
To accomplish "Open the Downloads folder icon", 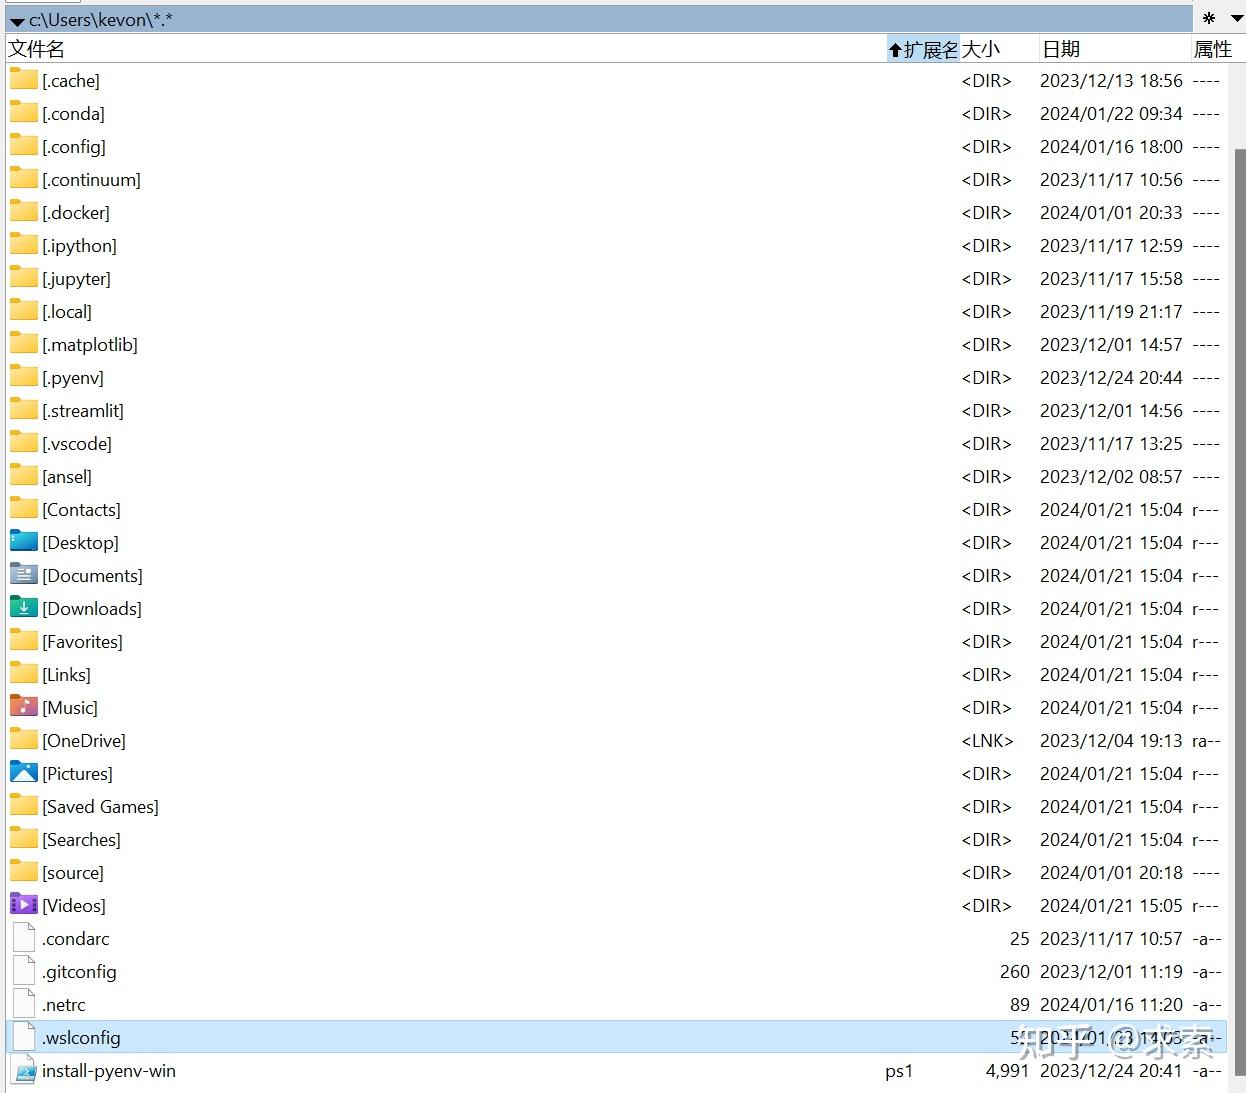I will click(22, 607).
